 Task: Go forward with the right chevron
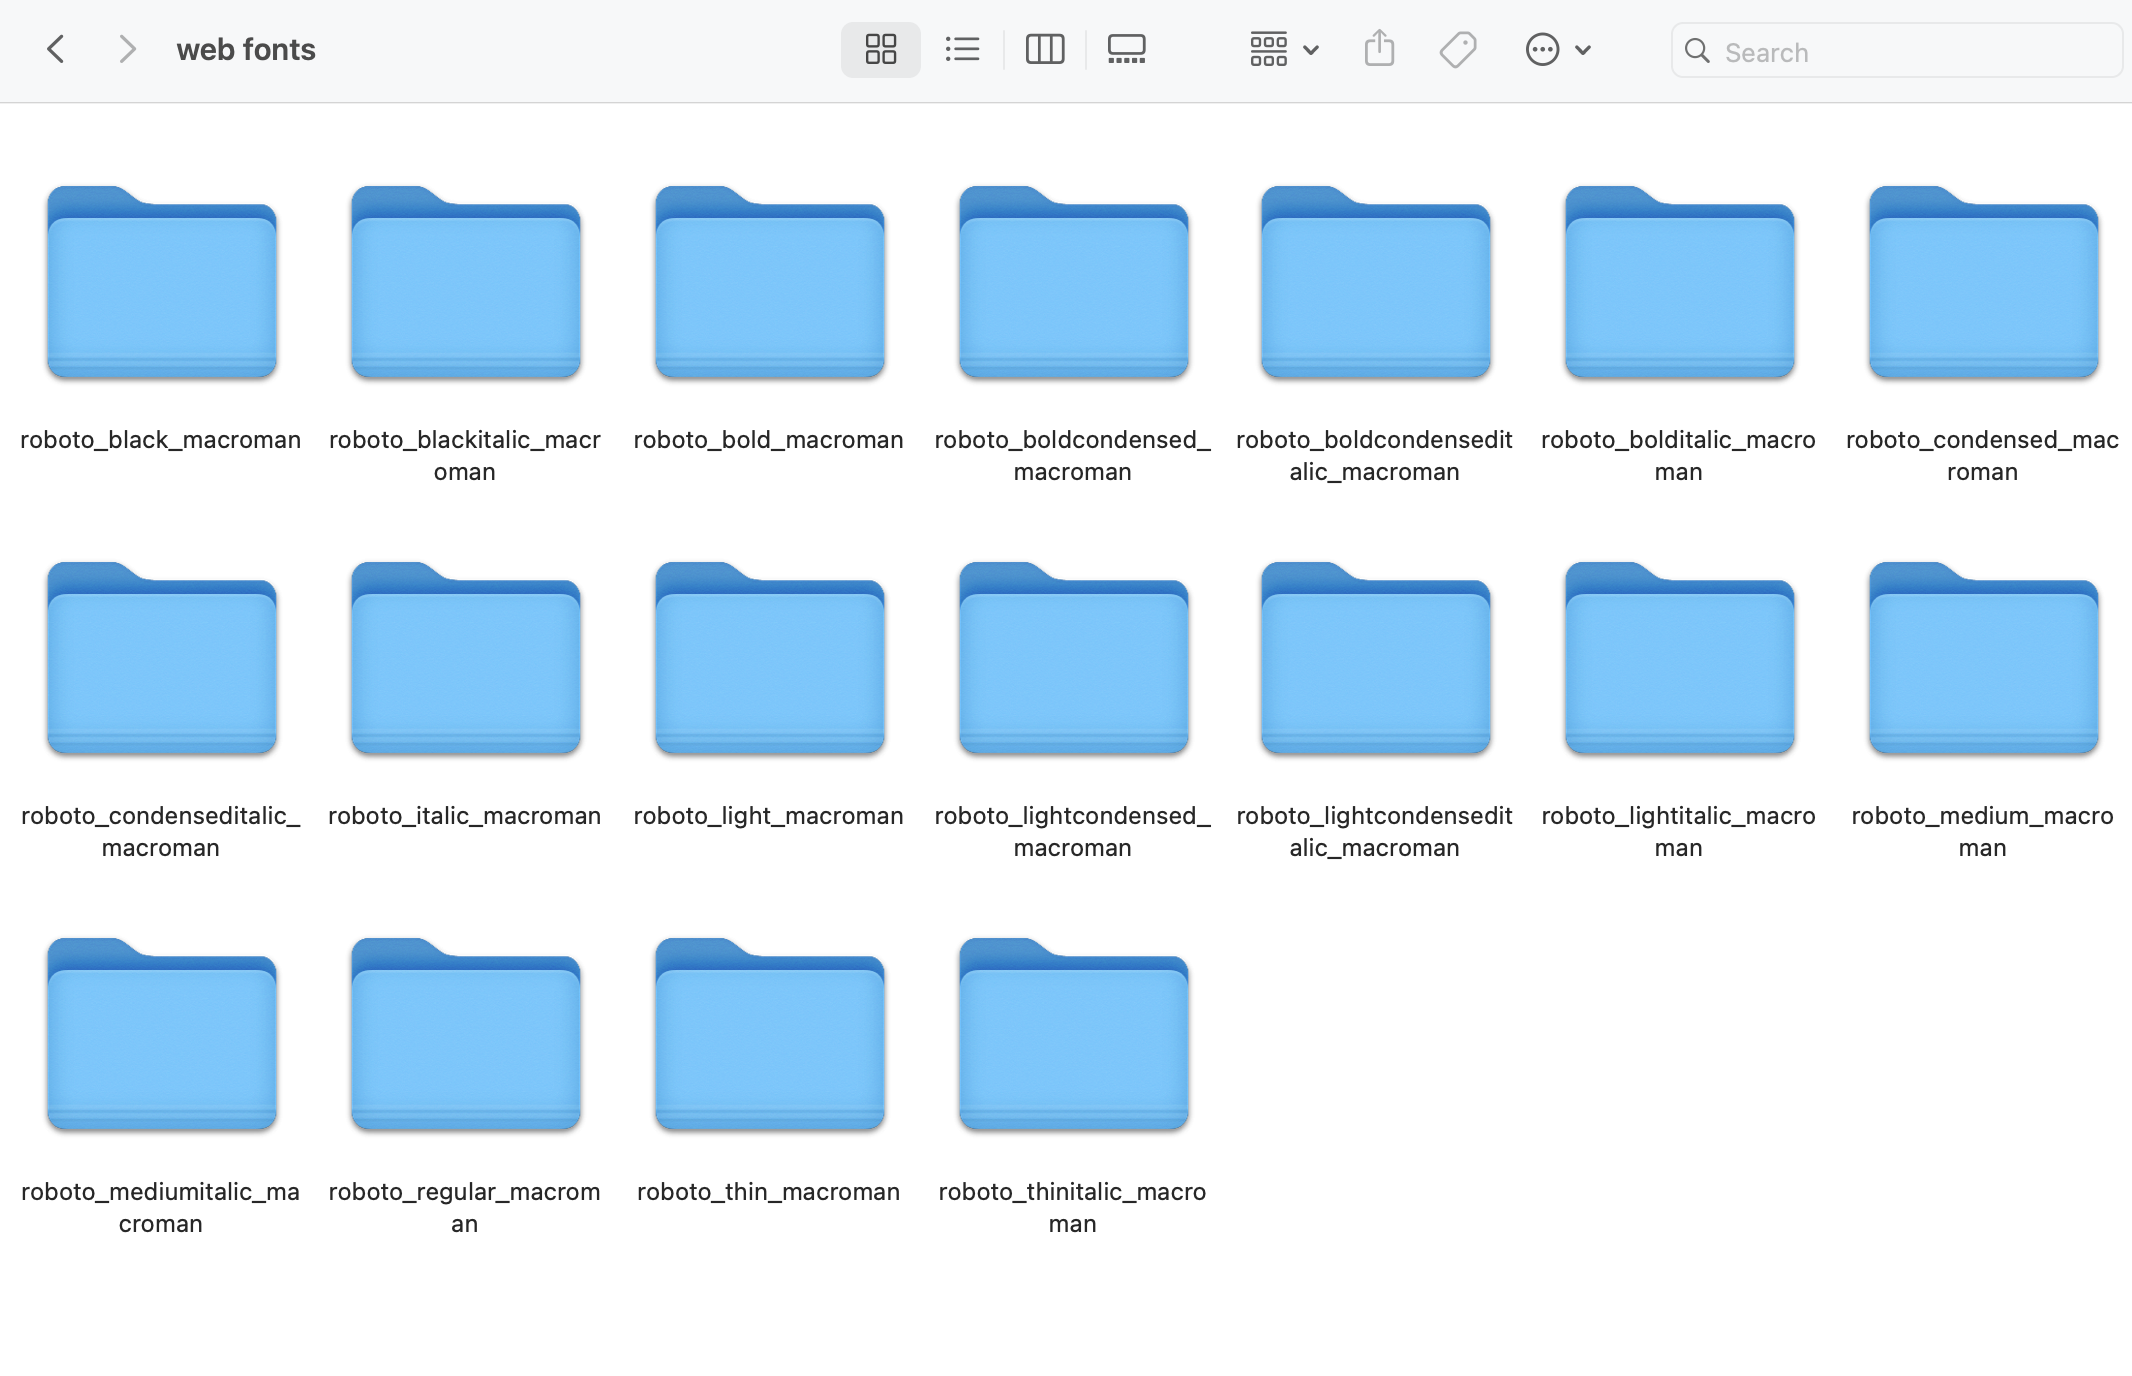(x=126, y=49)
